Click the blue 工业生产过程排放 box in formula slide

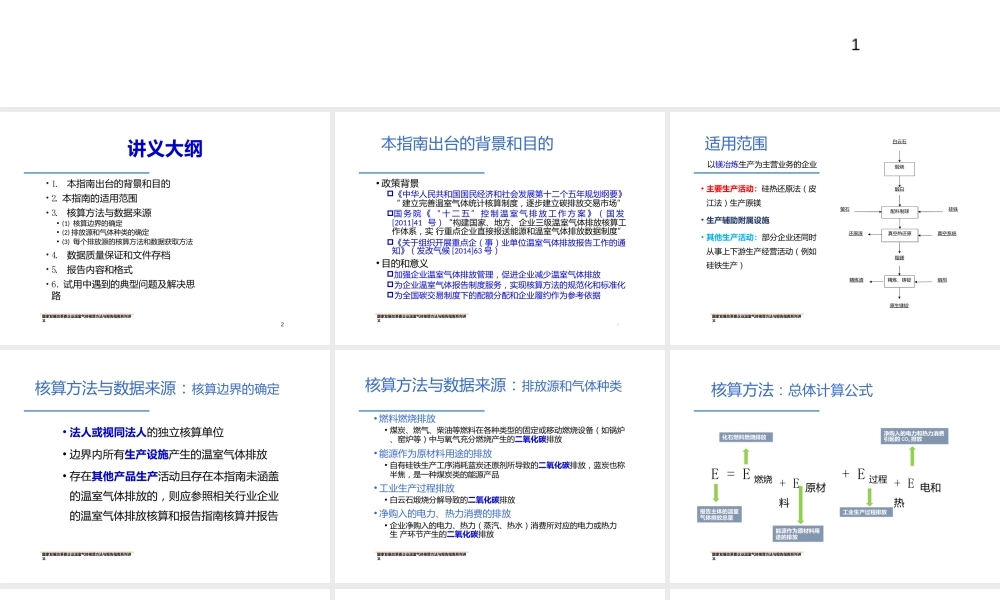865,512
